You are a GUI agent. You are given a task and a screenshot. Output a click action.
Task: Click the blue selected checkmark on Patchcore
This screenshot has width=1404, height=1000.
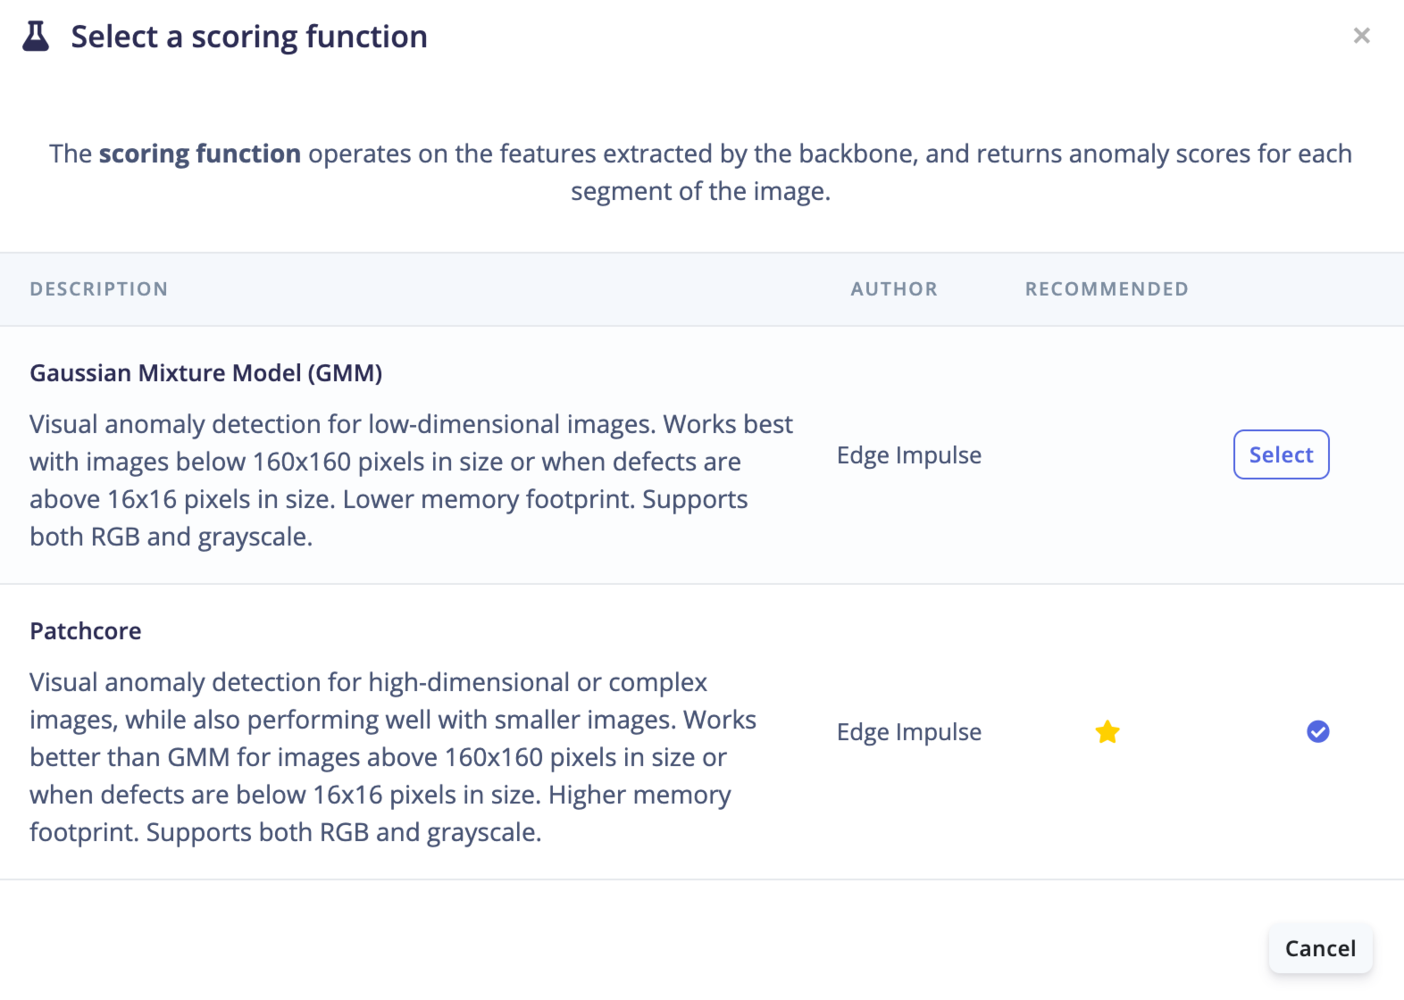tap(1318, 732)
